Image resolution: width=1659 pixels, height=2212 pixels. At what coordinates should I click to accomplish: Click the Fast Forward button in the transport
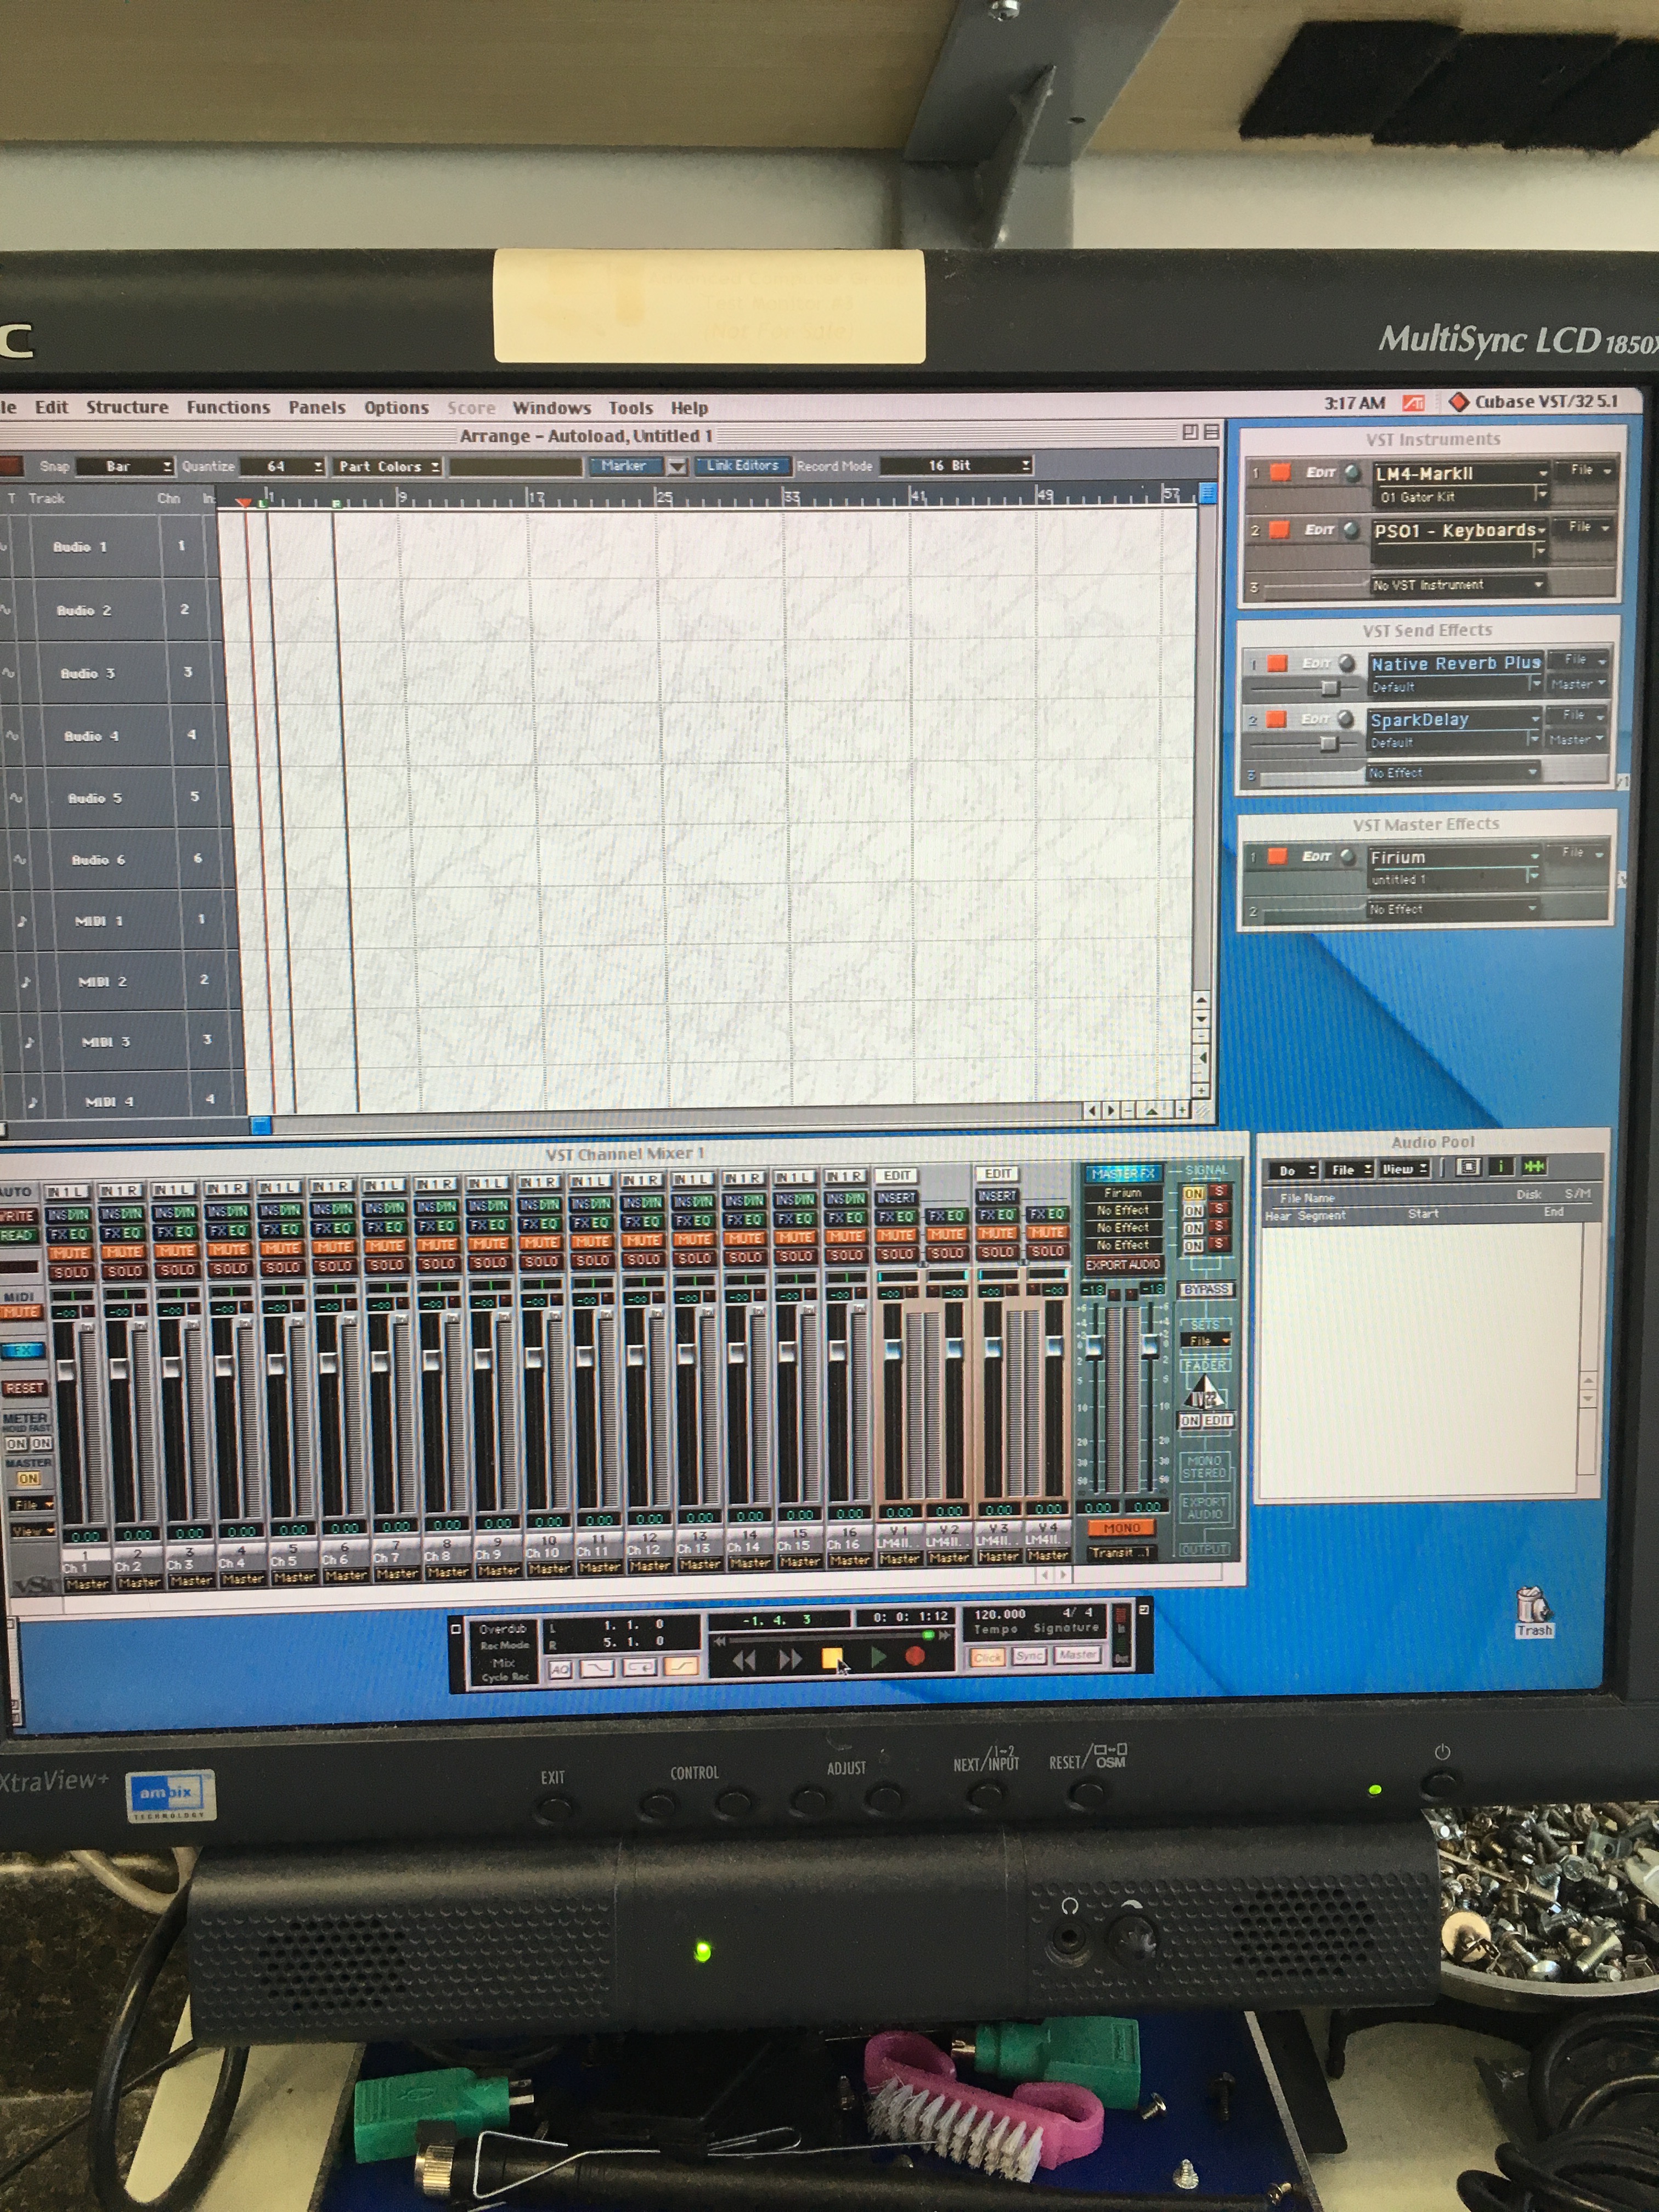(x=790, y=1659)
